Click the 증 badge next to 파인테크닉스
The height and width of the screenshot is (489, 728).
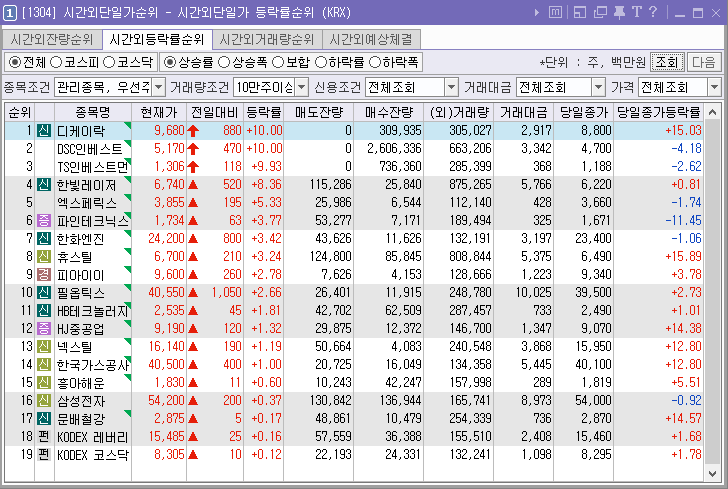[x=44, y=221]
